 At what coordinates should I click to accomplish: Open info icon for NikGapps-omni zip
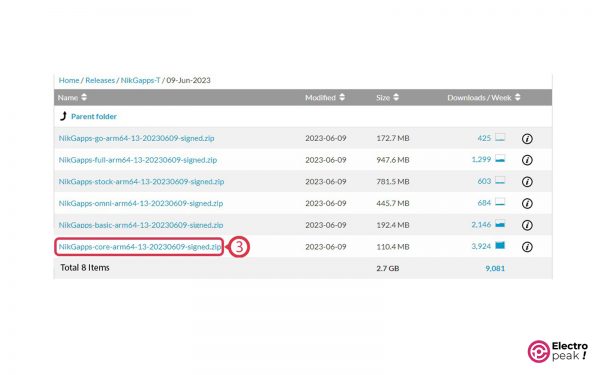527,204
